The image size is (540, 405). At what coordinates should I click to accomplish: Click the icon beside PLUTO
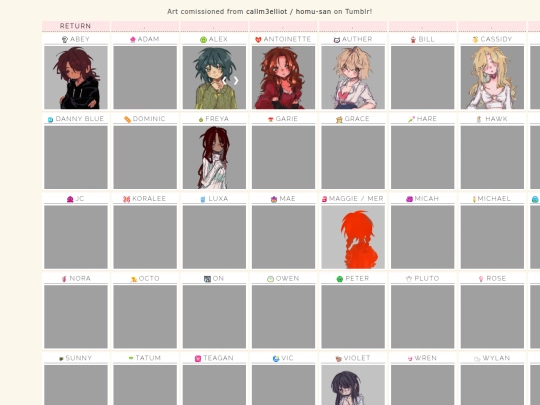[x=409, y=279]
